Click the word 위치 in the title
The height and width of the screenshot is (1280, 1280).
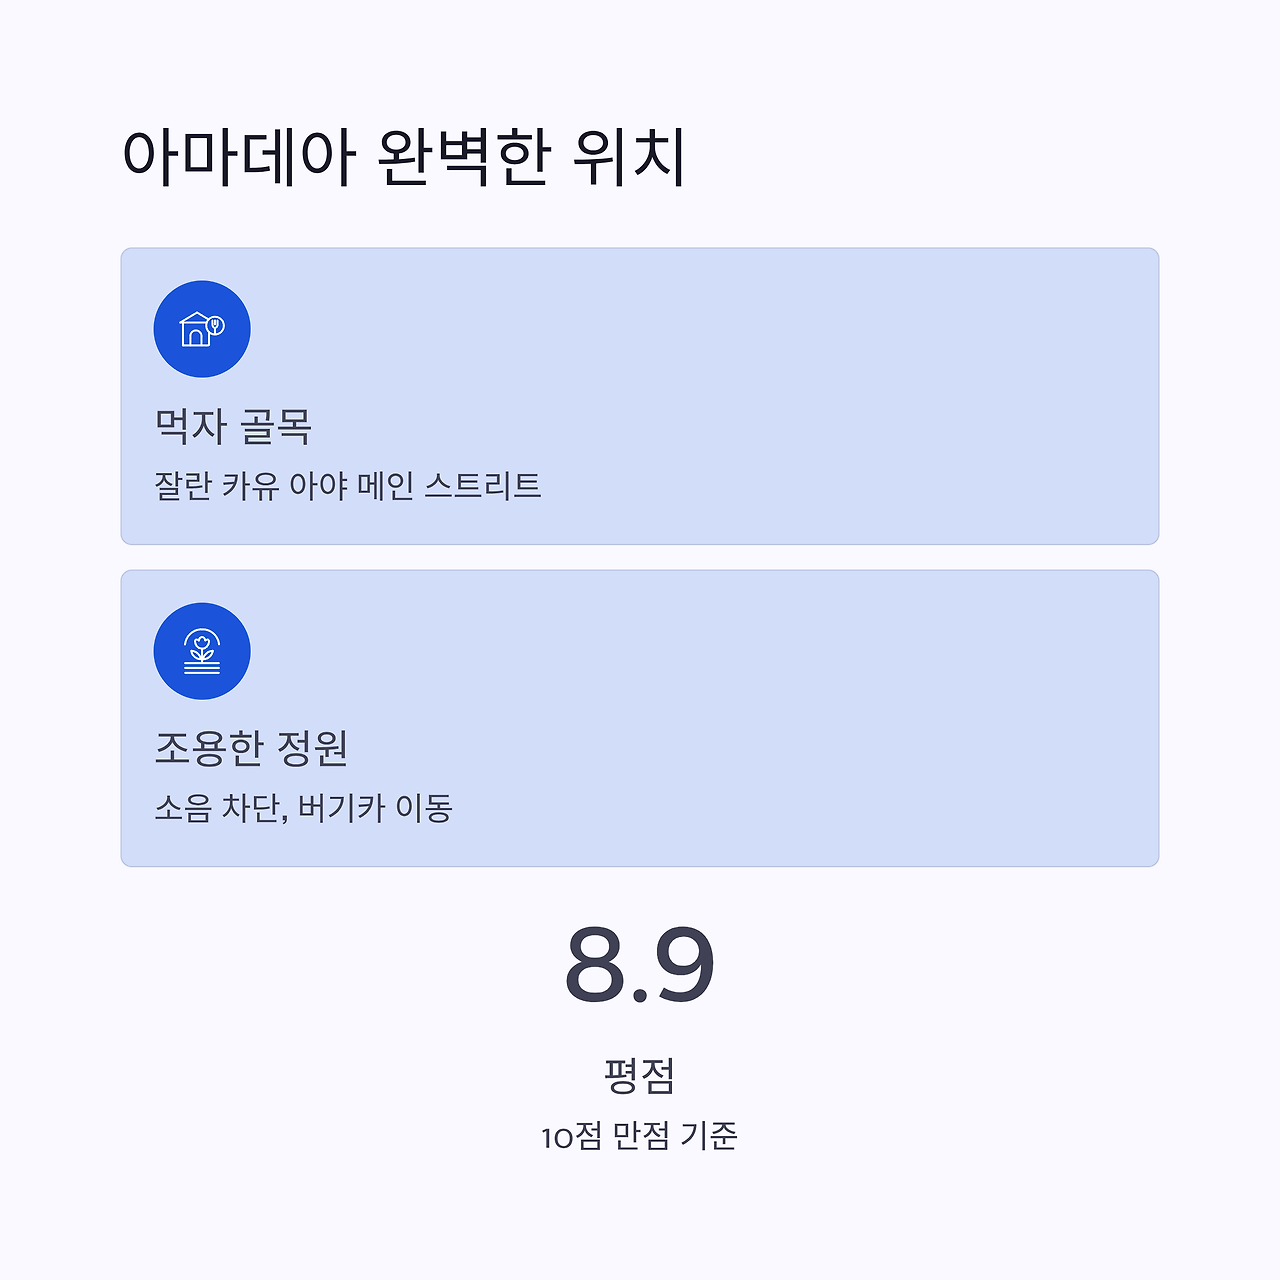(630, 157)
